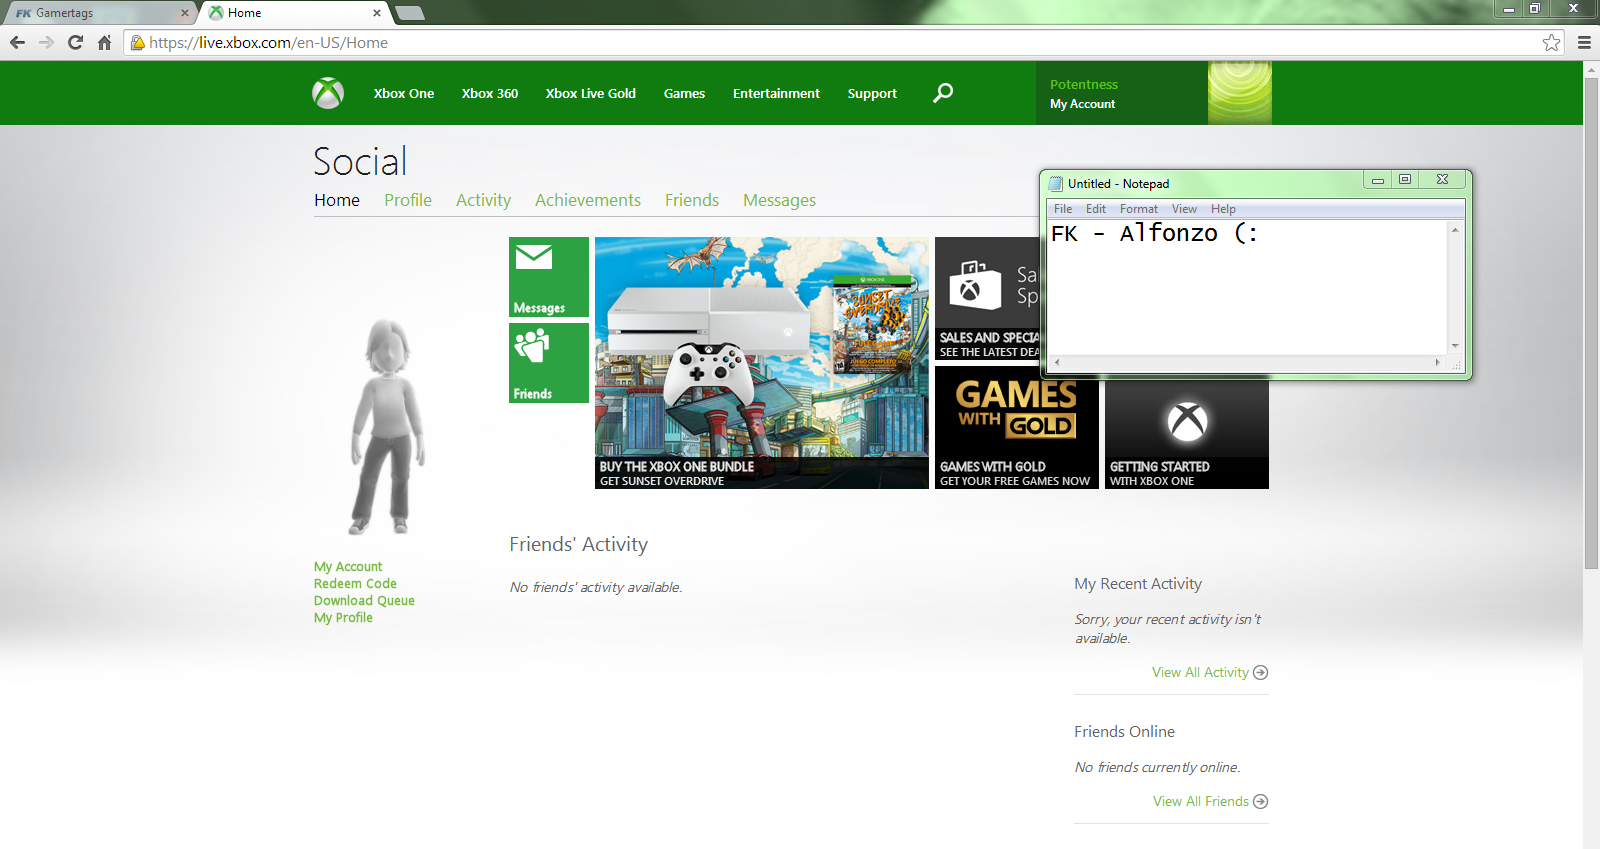
Task: Open the search magnifier icon
Action: click(943, 93)
